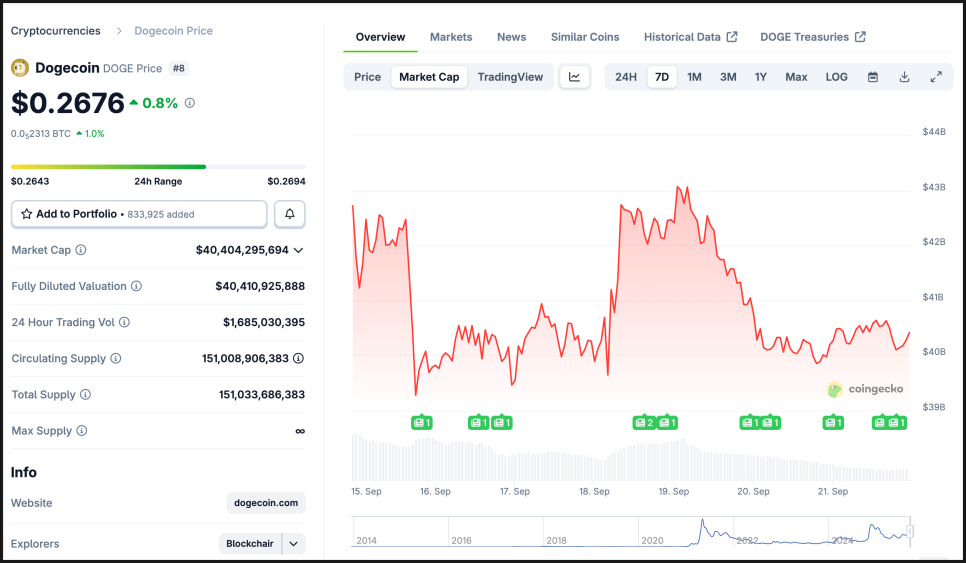This screenshot has width=966, height=563.
Task: Click info icon next to 0.8% change
Action: [190, 103]
